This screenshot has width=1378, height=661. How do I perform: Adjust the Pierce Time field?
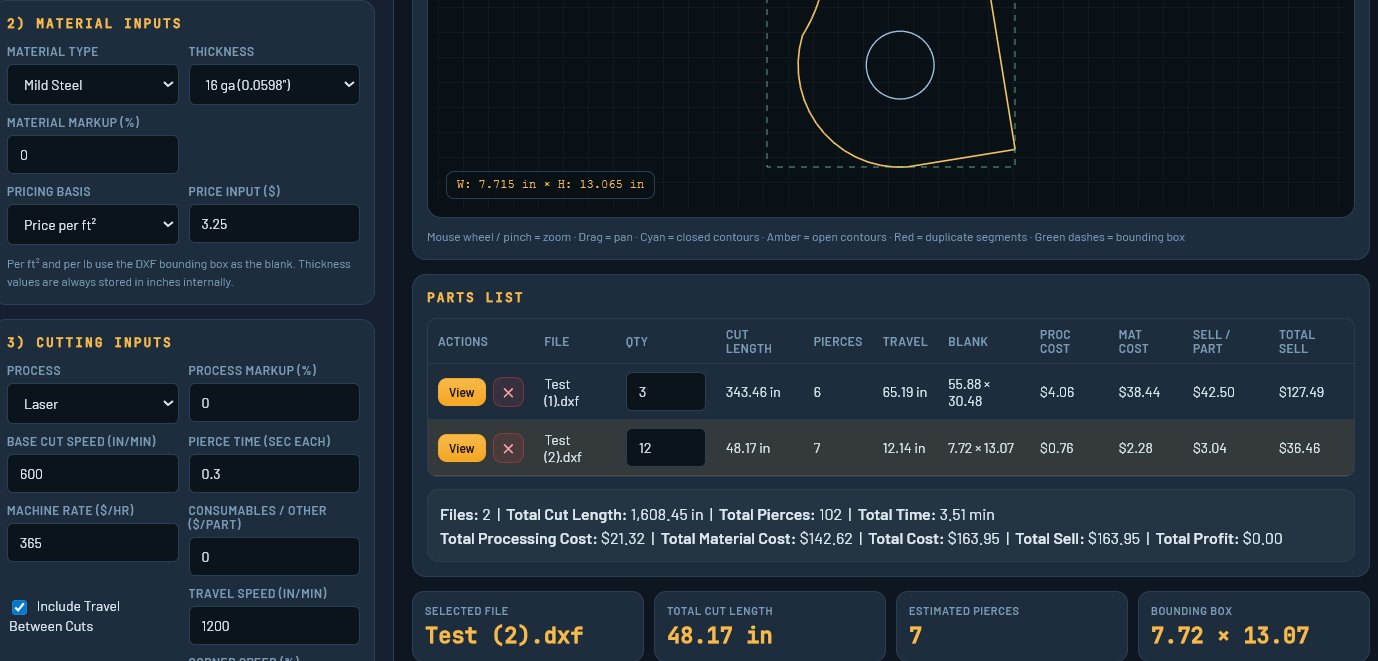coord(274,472)
